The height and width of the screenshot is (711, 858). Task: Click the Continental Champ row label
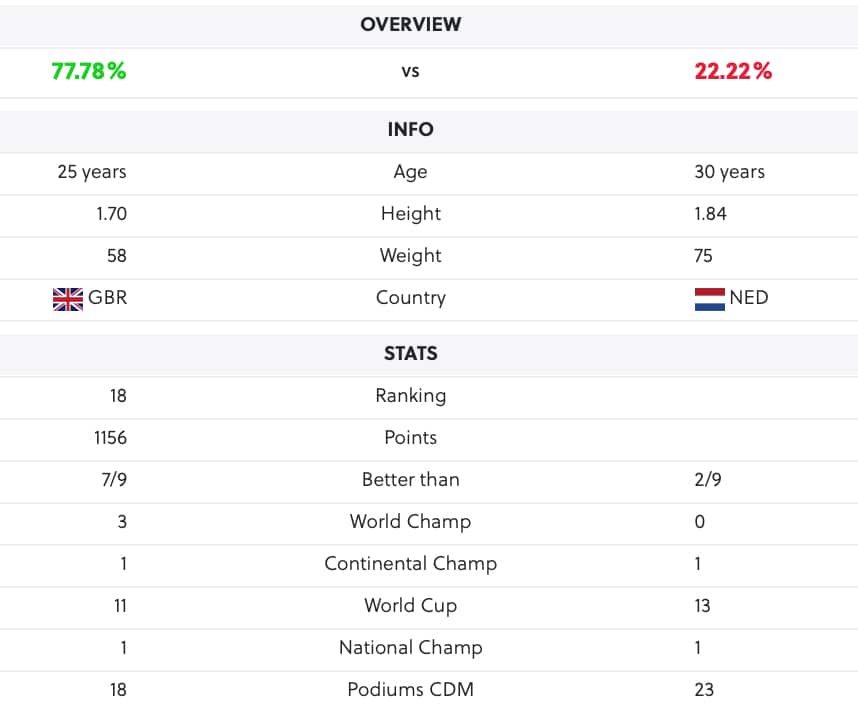tap(410, 564)
